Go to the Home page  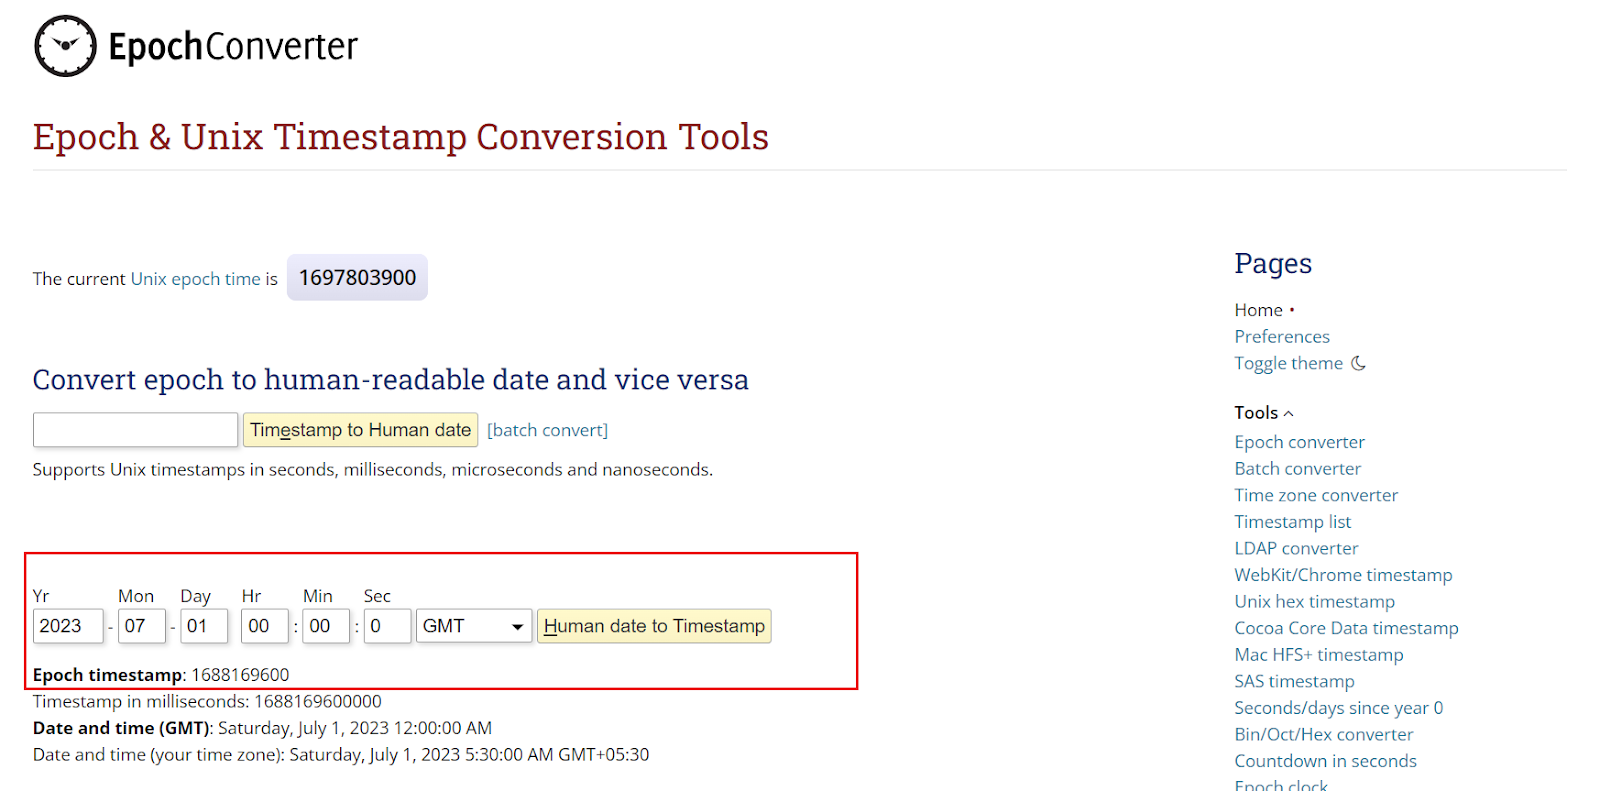tap(1257, 309)
